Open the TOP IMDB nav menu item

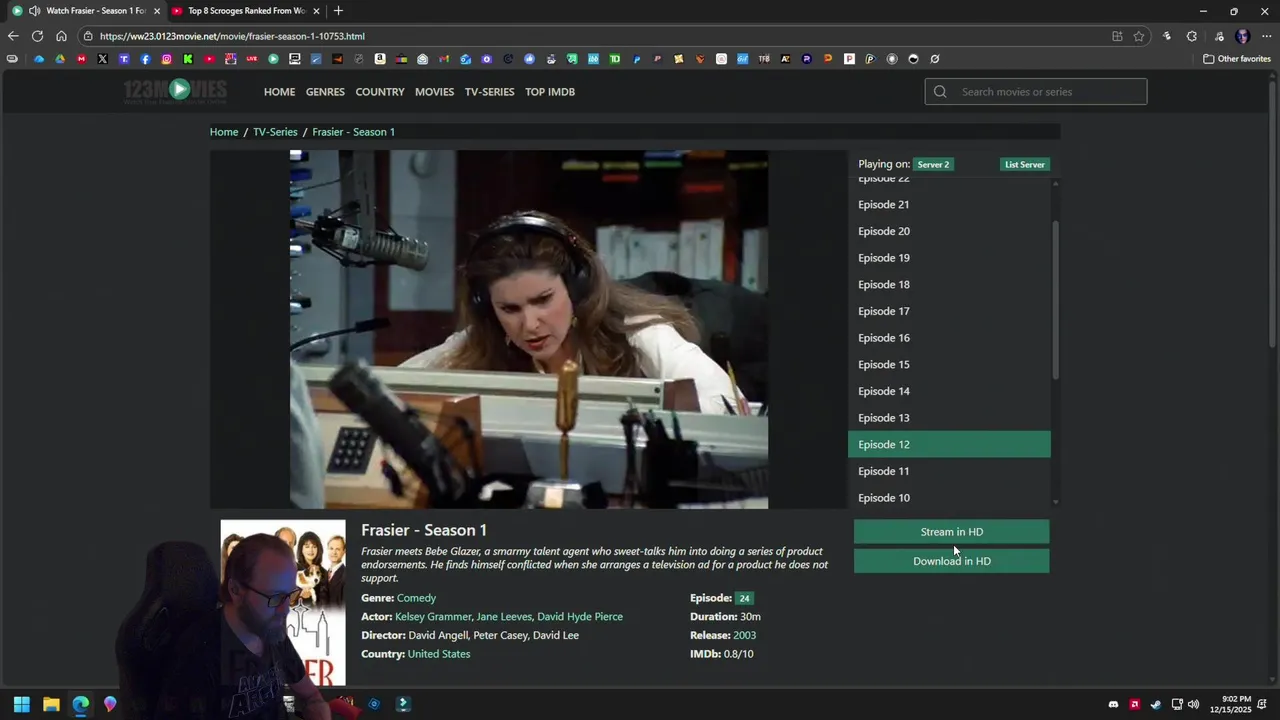[x=550, y=92]
